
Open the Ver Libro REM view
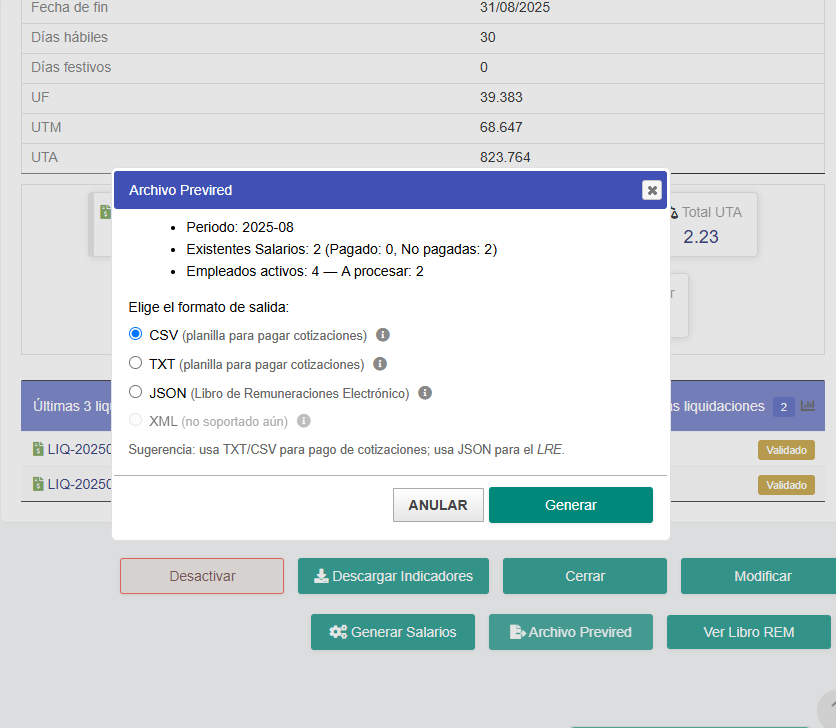pyautogui.click(x=748, y=632)
